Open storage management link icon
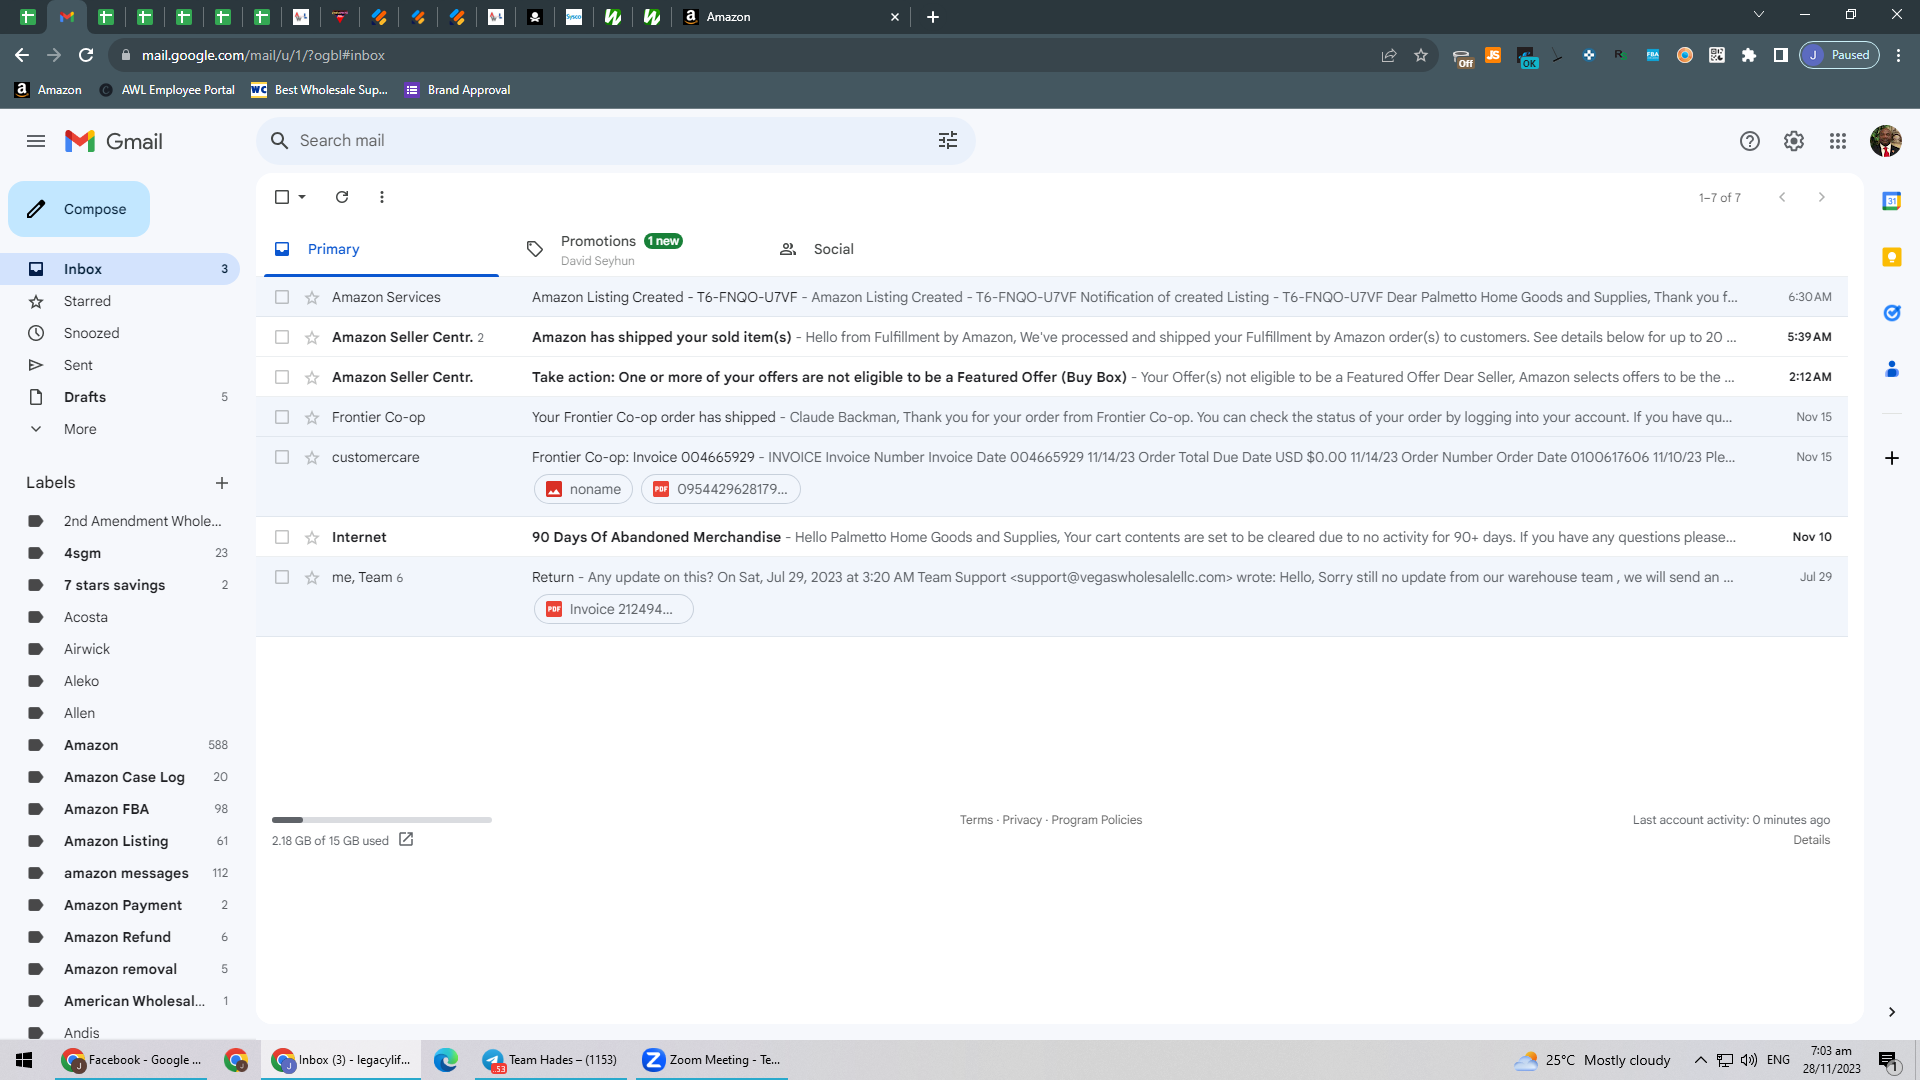Viewport: 1920px width, 1080px height. [x=406, y=840]
